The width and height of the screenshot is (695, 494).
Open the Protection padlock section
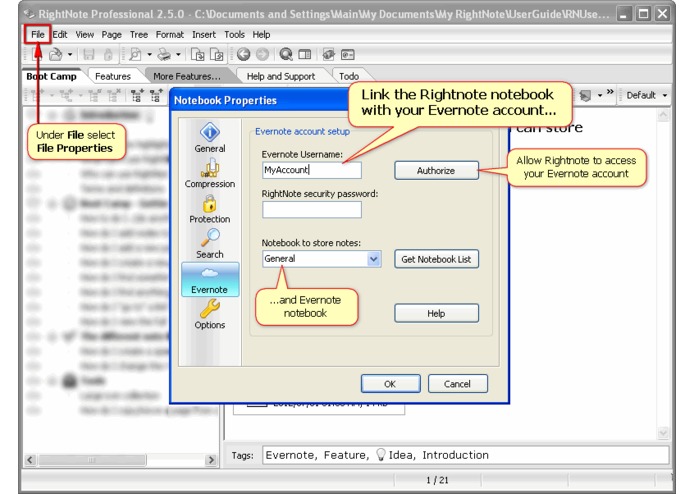(x=210, y=209)
